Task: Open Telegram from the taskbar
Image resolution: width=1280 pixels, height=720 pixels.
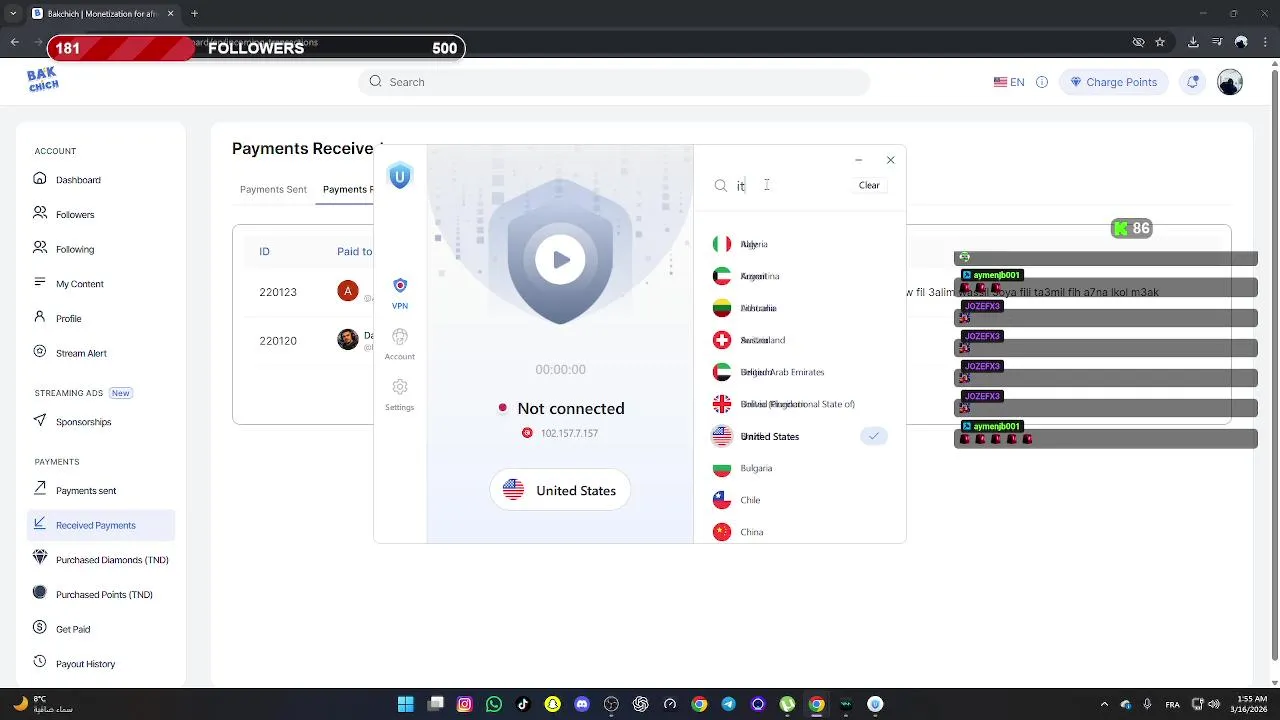Action: 728,704
